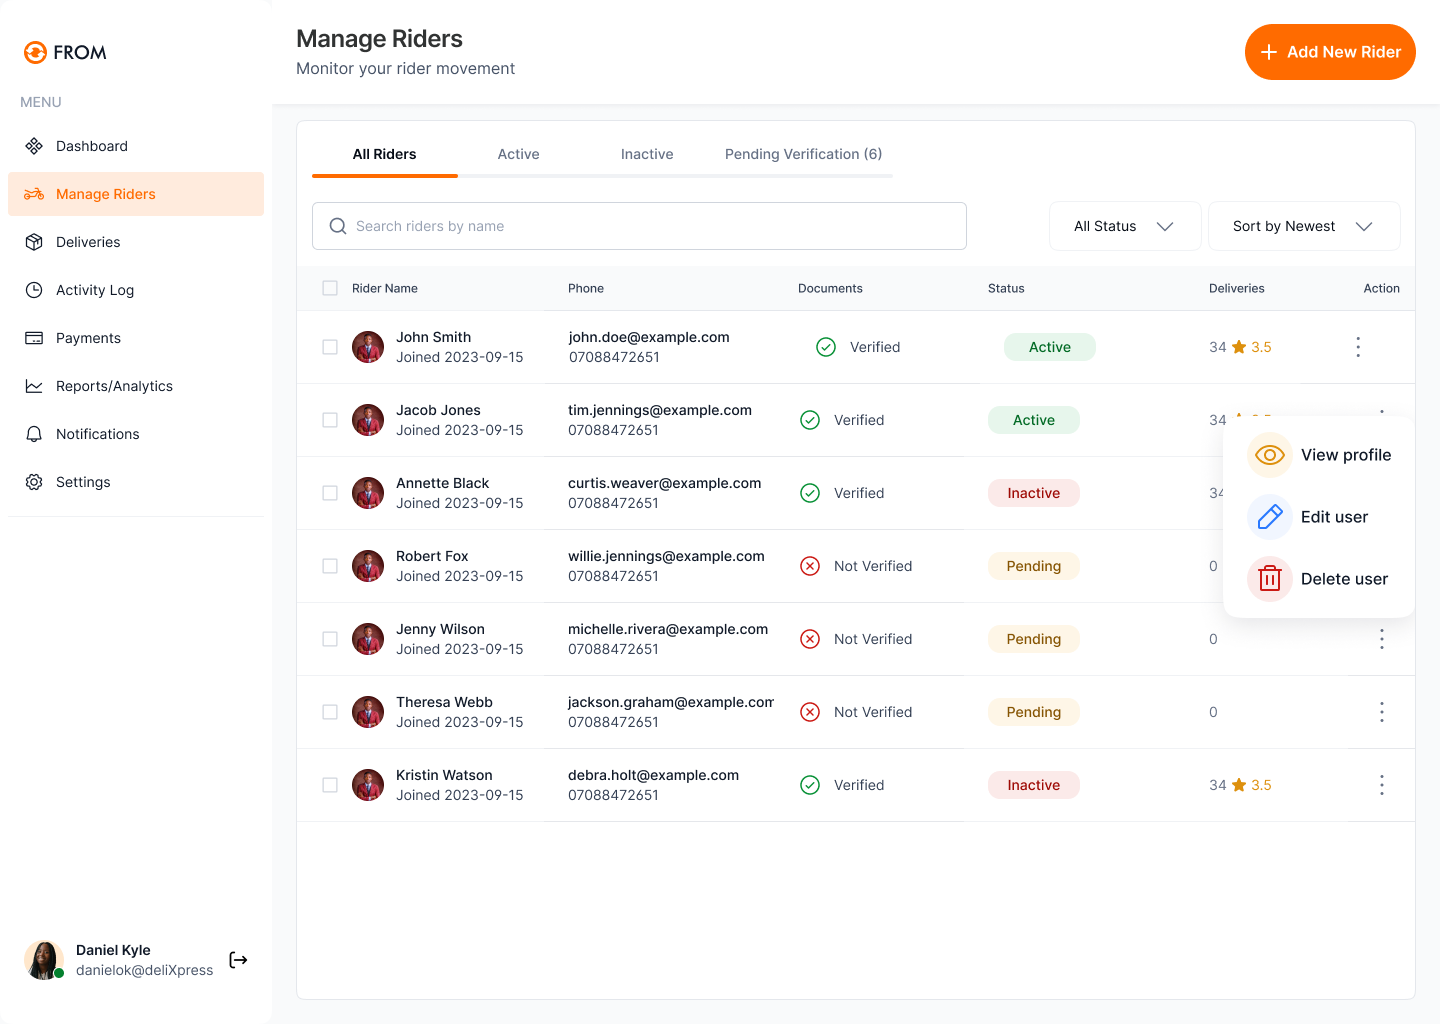This screenshot has height=1024, width=1440.
Task: Open three-dot action menu for John Smith
Action: (x=1357, y=347)
